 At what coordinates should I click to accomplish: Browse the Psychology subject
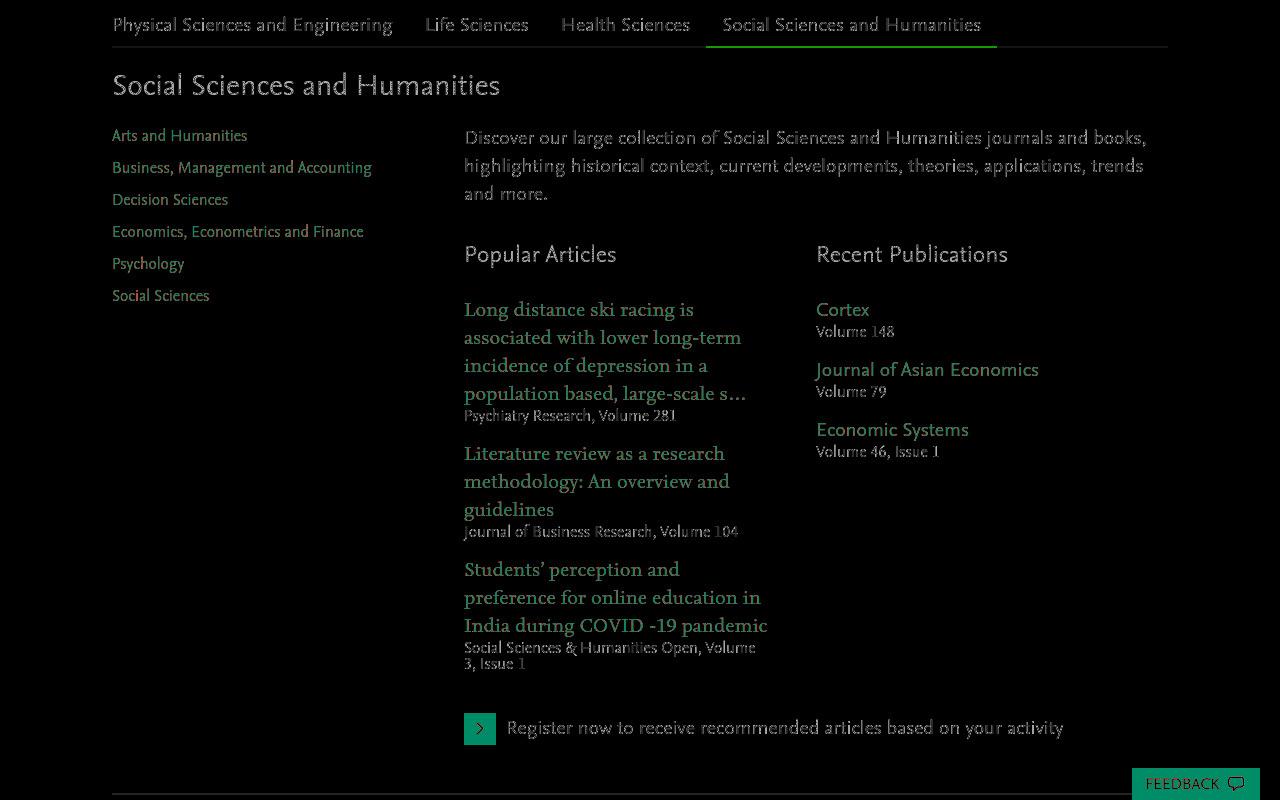click(148, 264)
